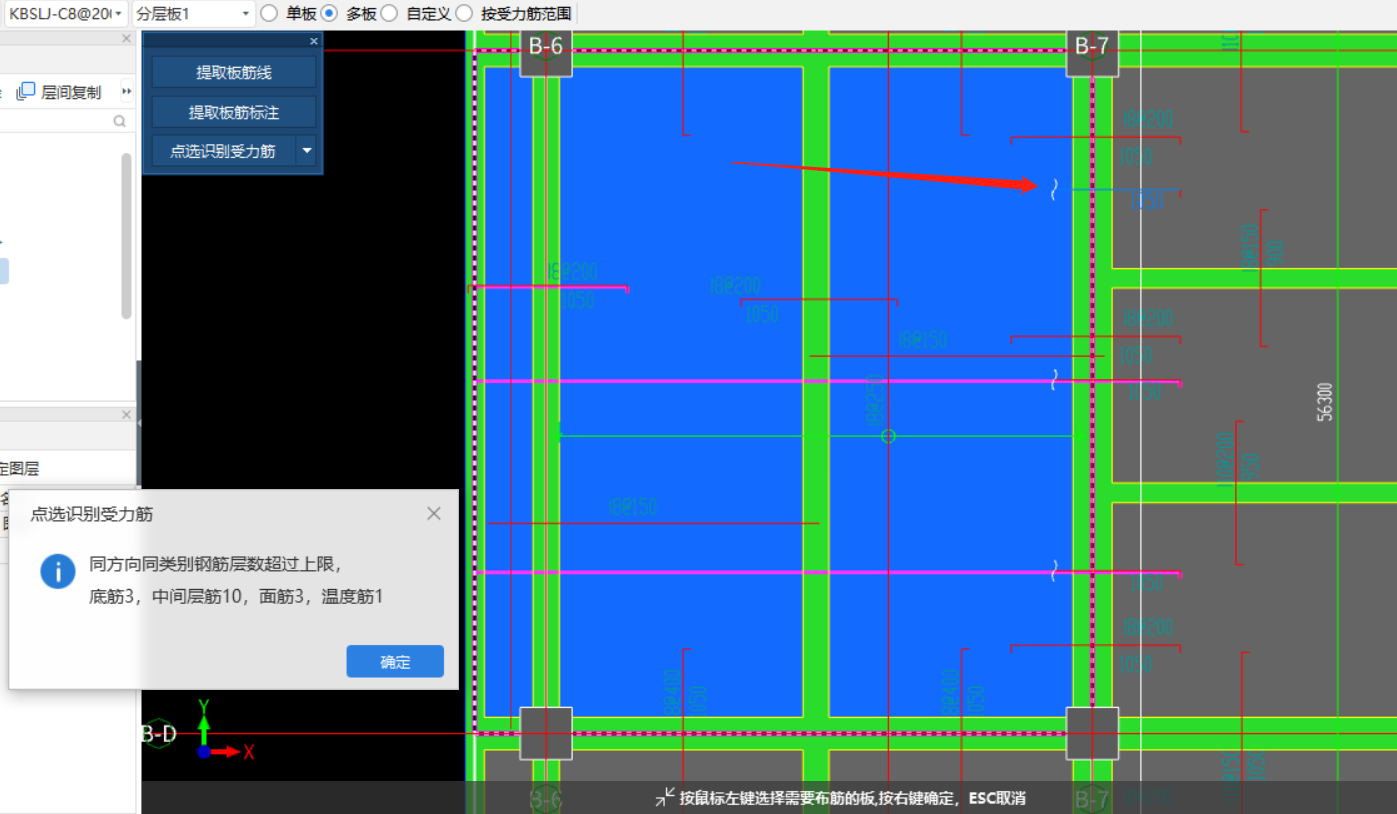Open the KBSLJ-C8 rebar type dropdown

coord(66,14)
